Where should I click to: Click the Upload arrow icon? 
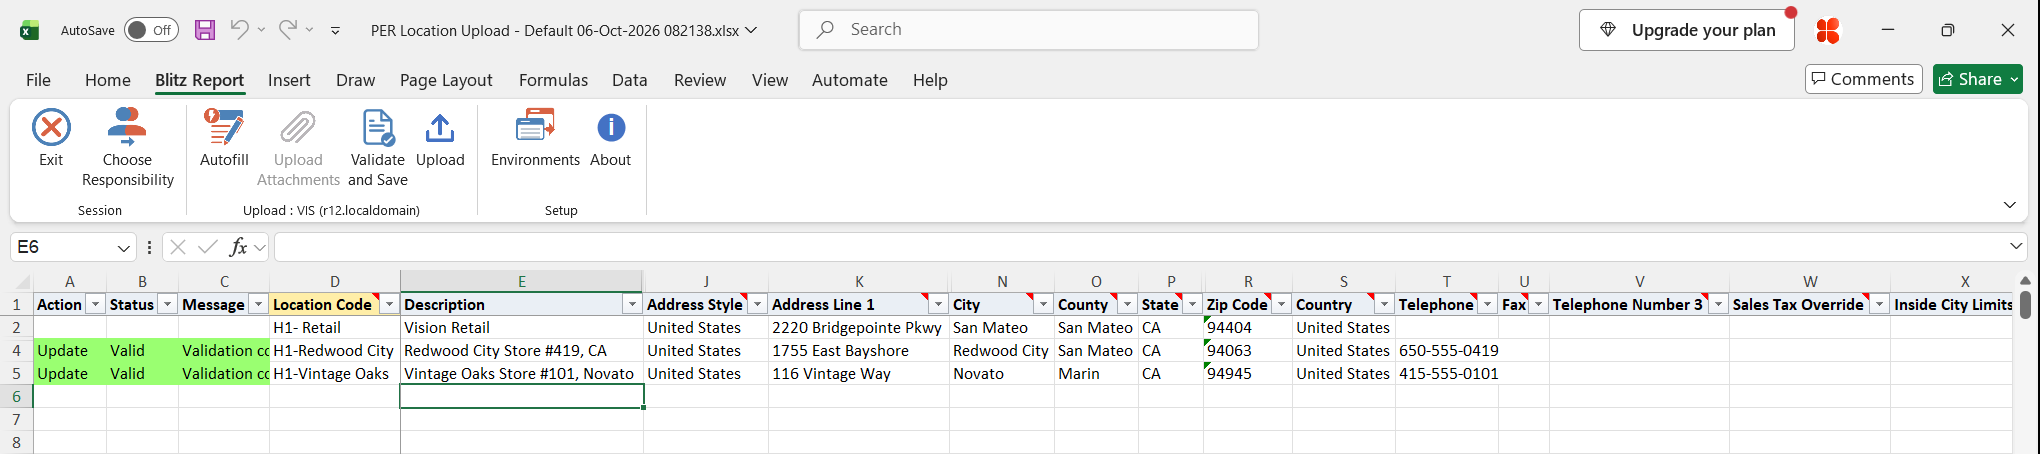click(440, 128)
